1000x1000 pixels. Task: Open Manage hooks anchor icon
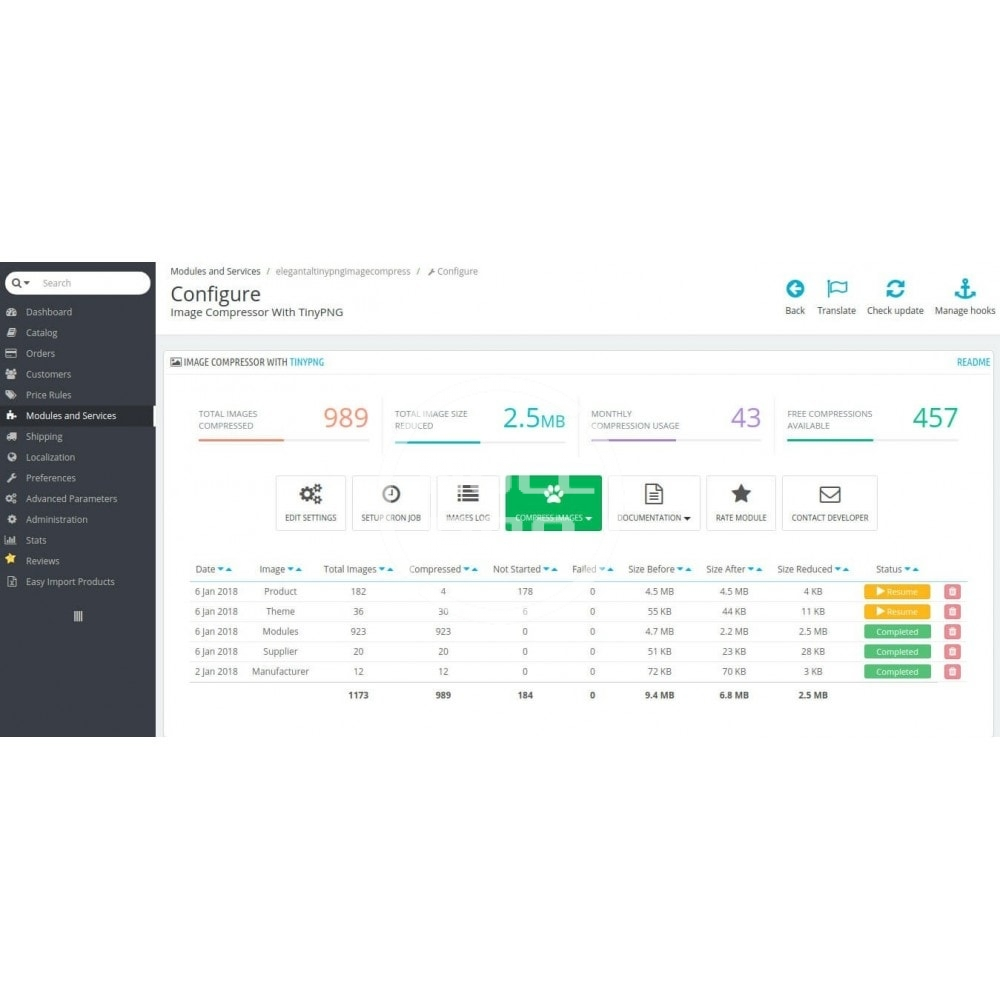964,290
